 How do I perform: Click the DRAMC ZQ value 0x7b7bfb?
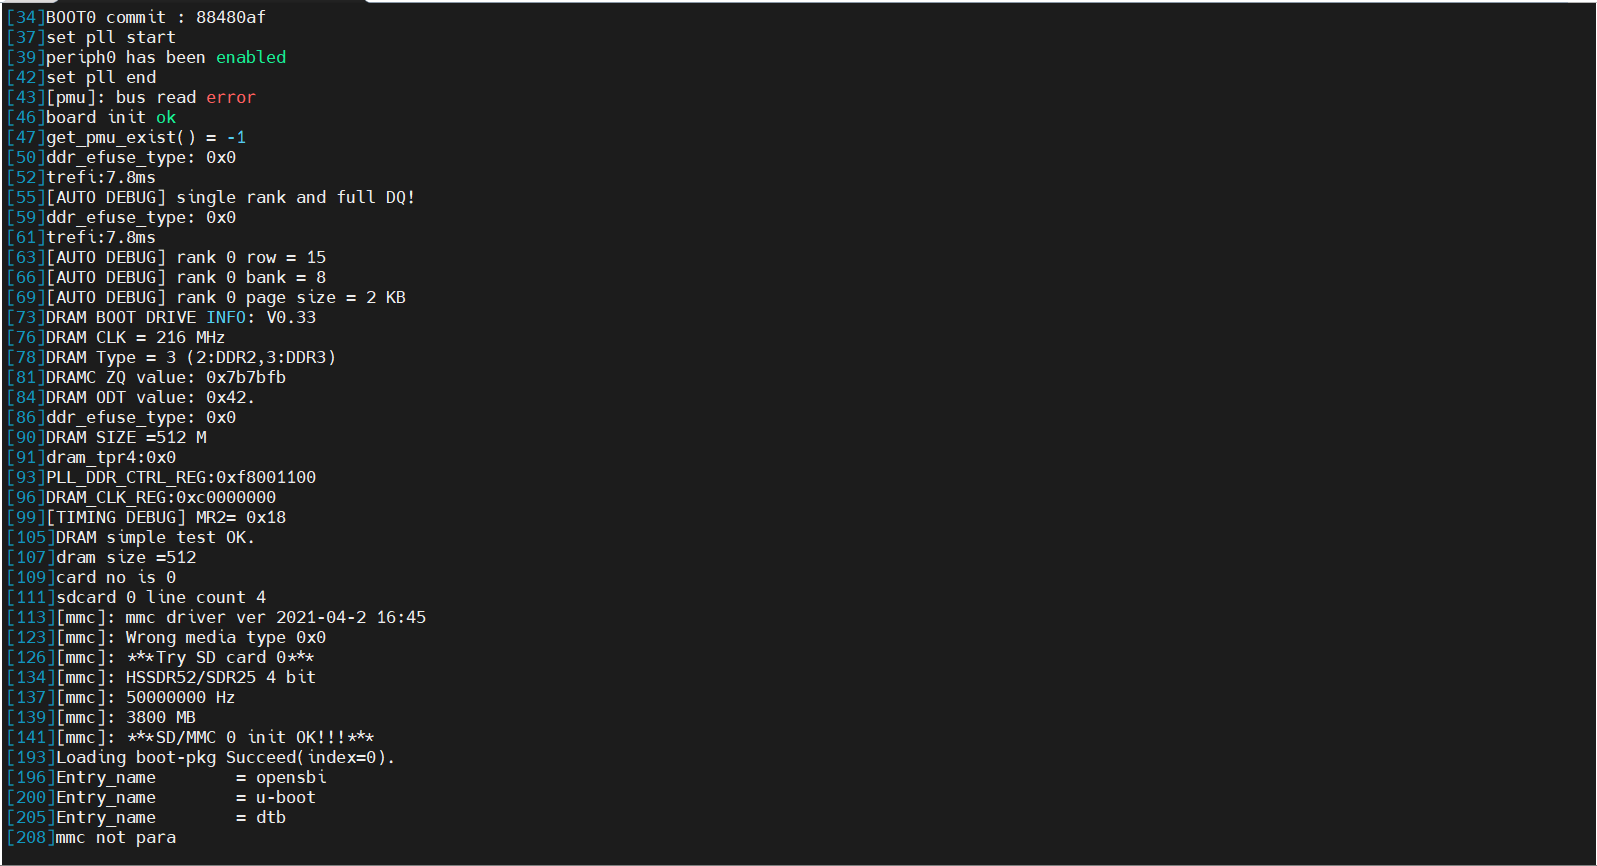(x=246, y=377)
